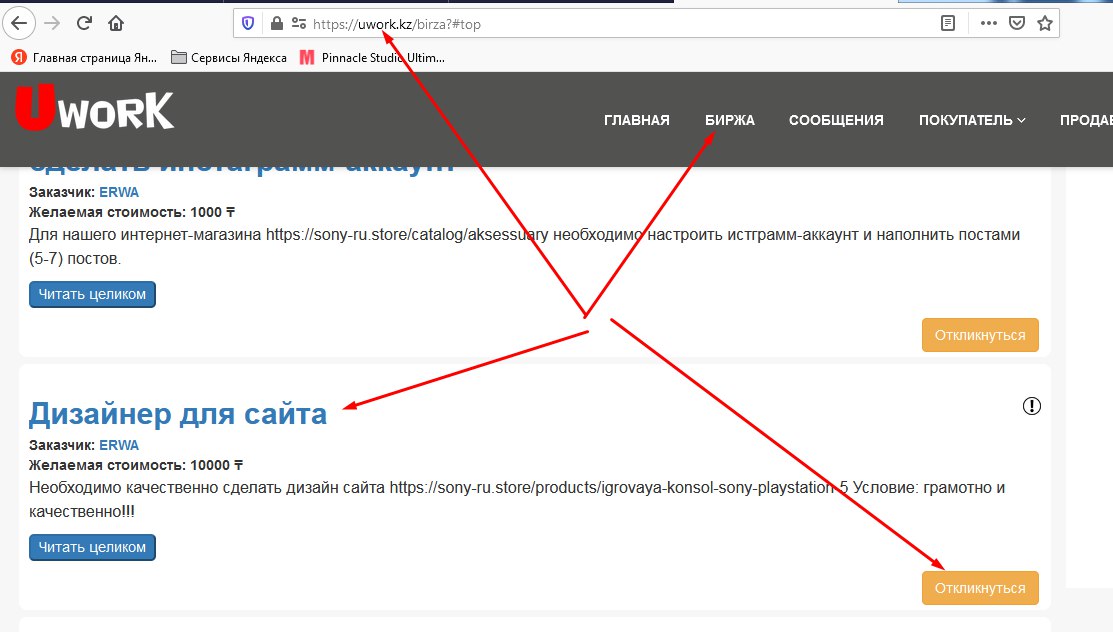Open Pinnacle Studio Ultimate bookmark

point(372,58)
